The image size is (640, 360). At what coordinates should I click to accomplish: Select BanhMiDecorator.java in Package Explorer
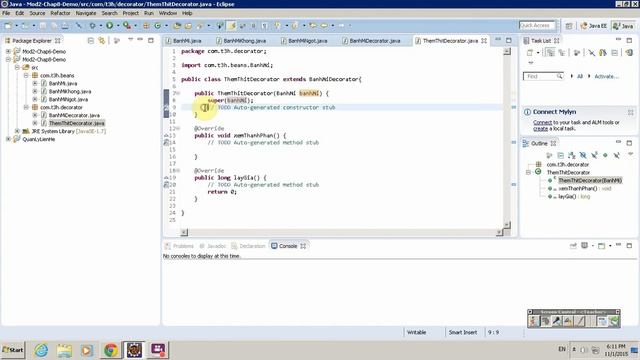coord(74,115)
